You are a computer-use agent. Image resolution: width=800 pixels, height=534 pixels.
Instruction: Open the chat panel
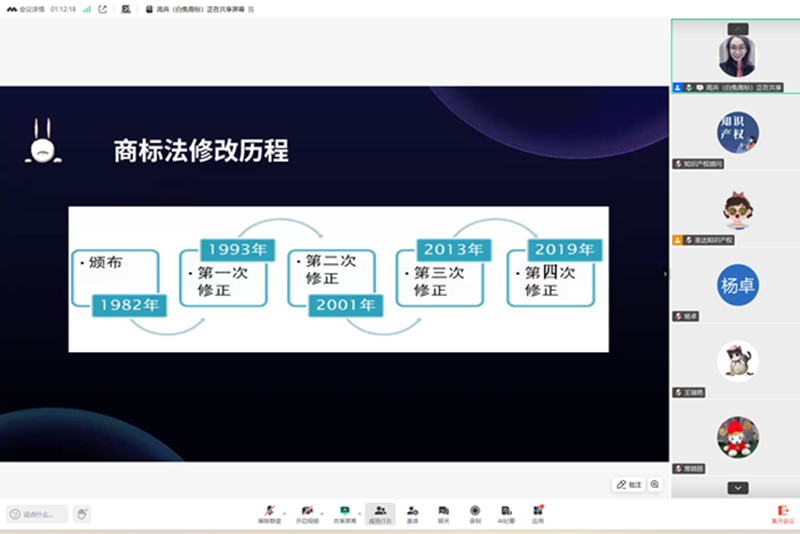pos(443,512)
